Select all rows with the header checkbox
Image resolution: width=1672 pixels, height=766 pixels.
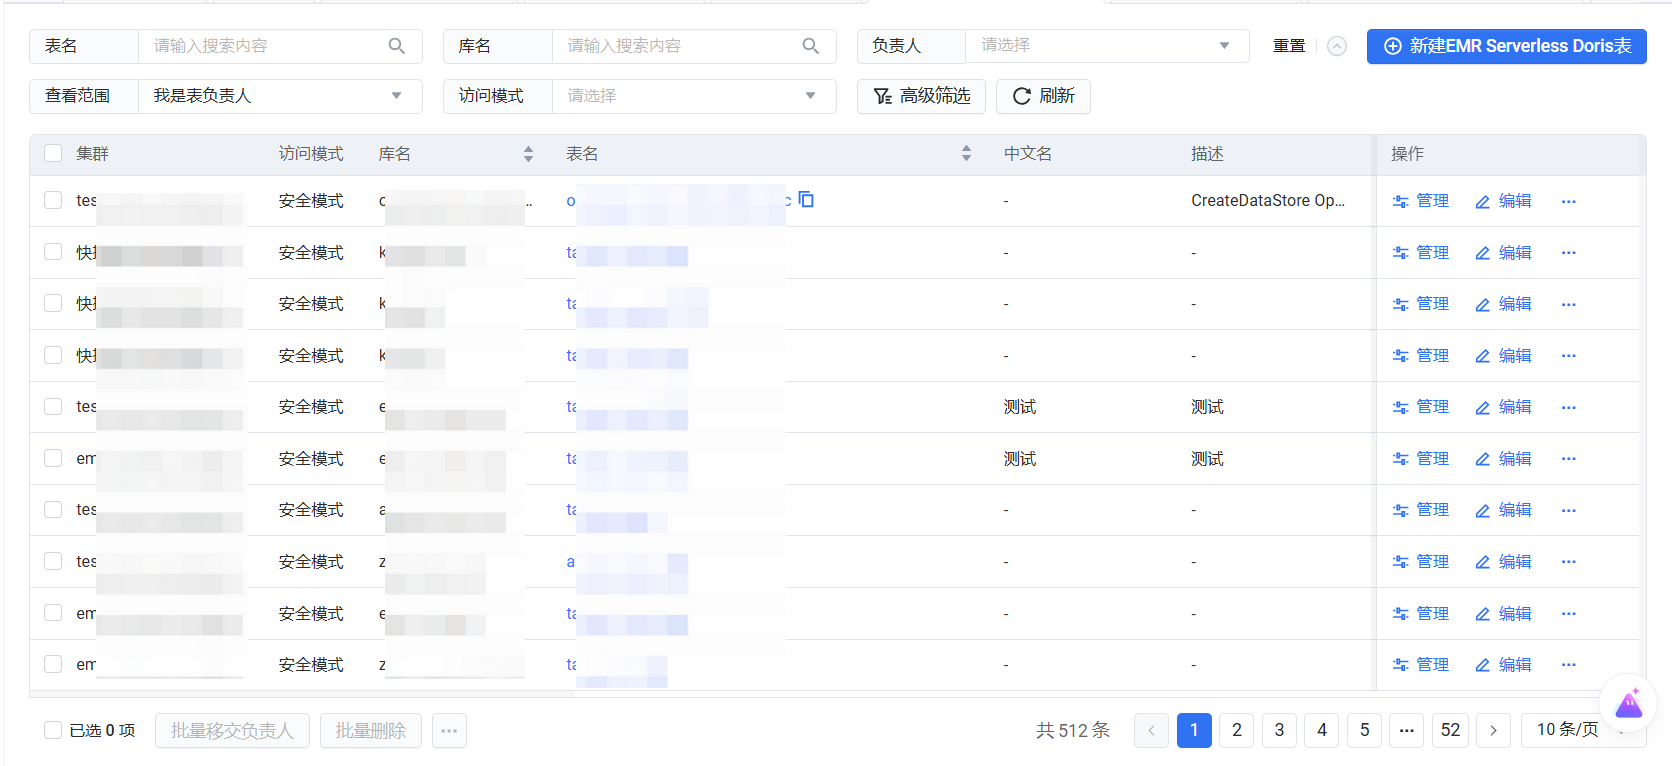point(53,153)
